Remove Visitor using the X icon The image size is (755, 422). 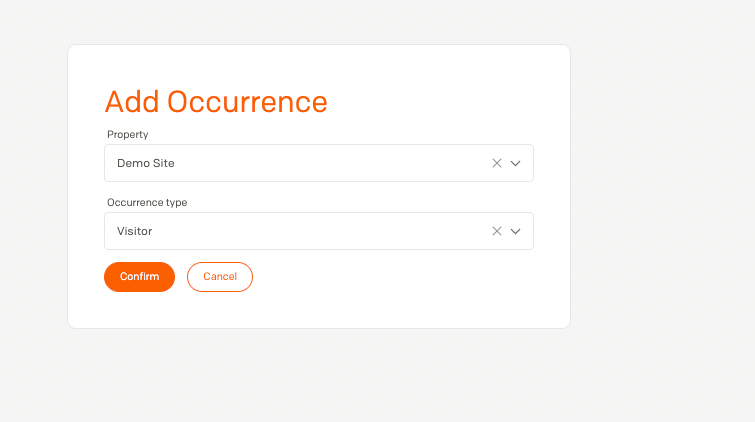[x=497, y=231]
